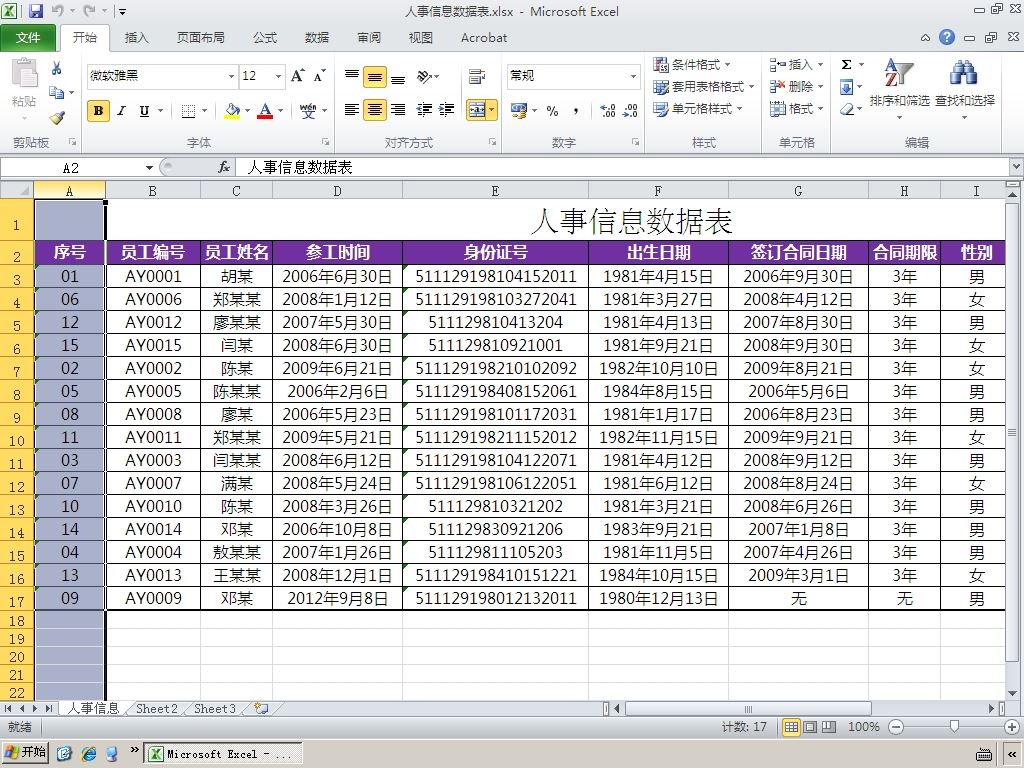Viewport: 1024px width, 768px height.
Task: Align text left
Action: pos(352,110)
